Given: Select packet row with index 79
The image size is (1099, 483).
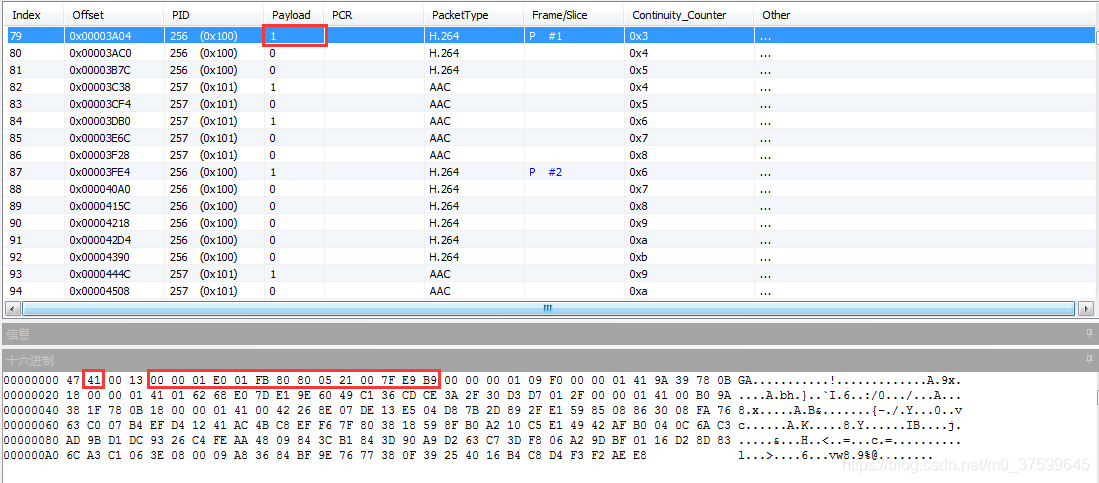Looking at the screenshot, I should pos(551,36).
